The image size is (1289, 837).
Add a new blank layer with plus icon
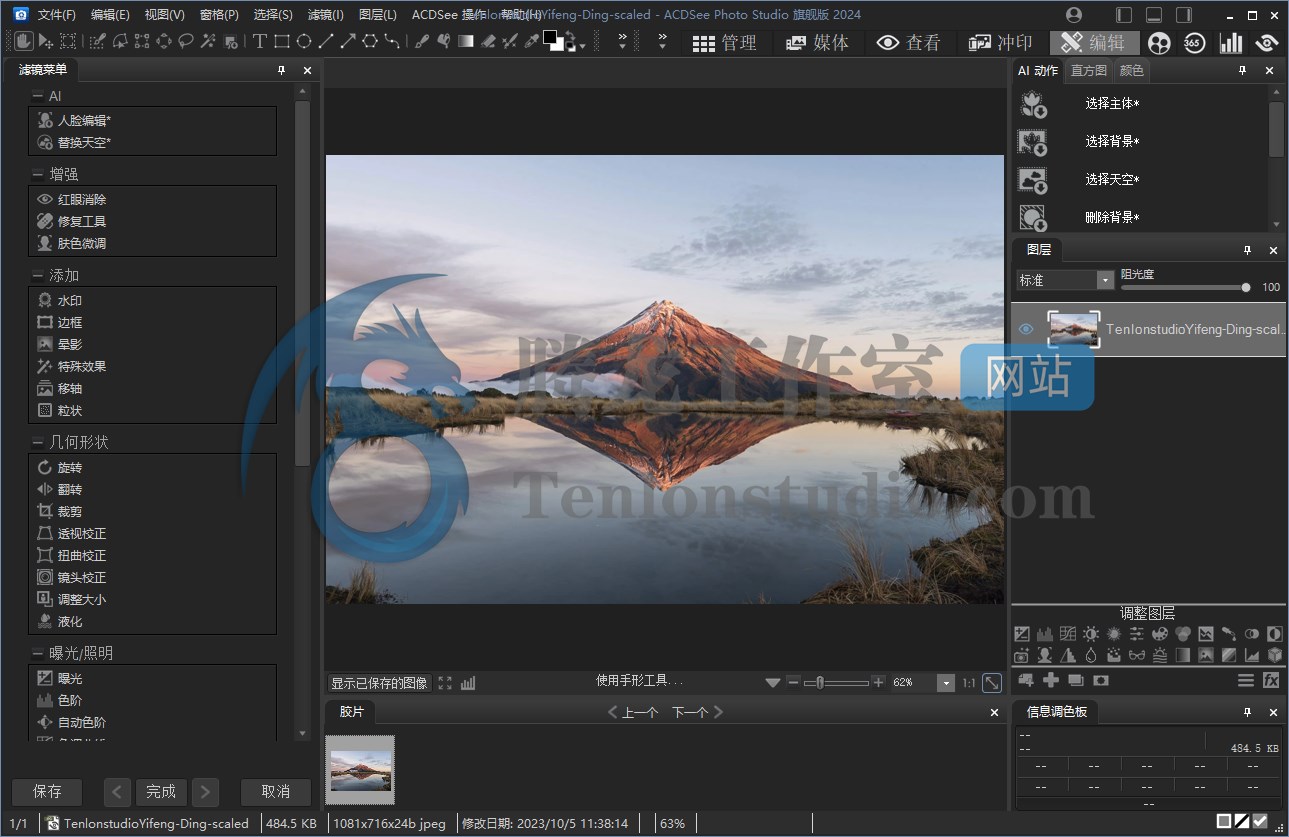tap(1051, 680)
